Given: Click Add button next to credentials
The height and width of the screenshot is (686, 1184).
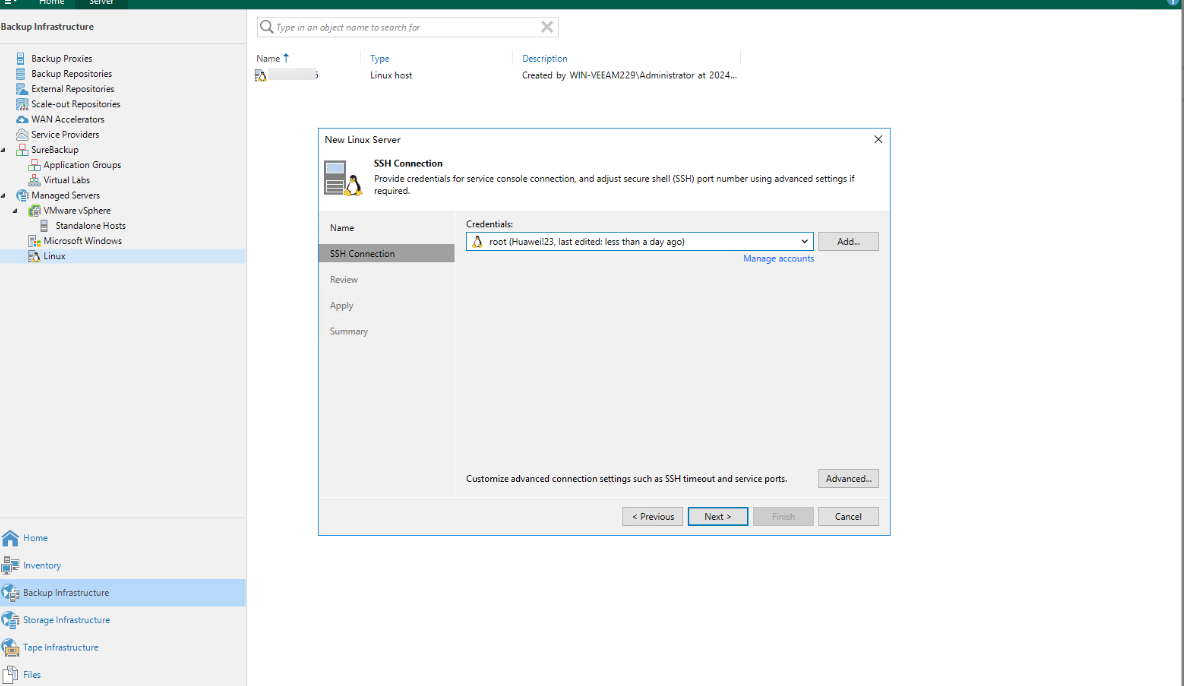Looking at the screenshot, I should (x=848, y=242).
